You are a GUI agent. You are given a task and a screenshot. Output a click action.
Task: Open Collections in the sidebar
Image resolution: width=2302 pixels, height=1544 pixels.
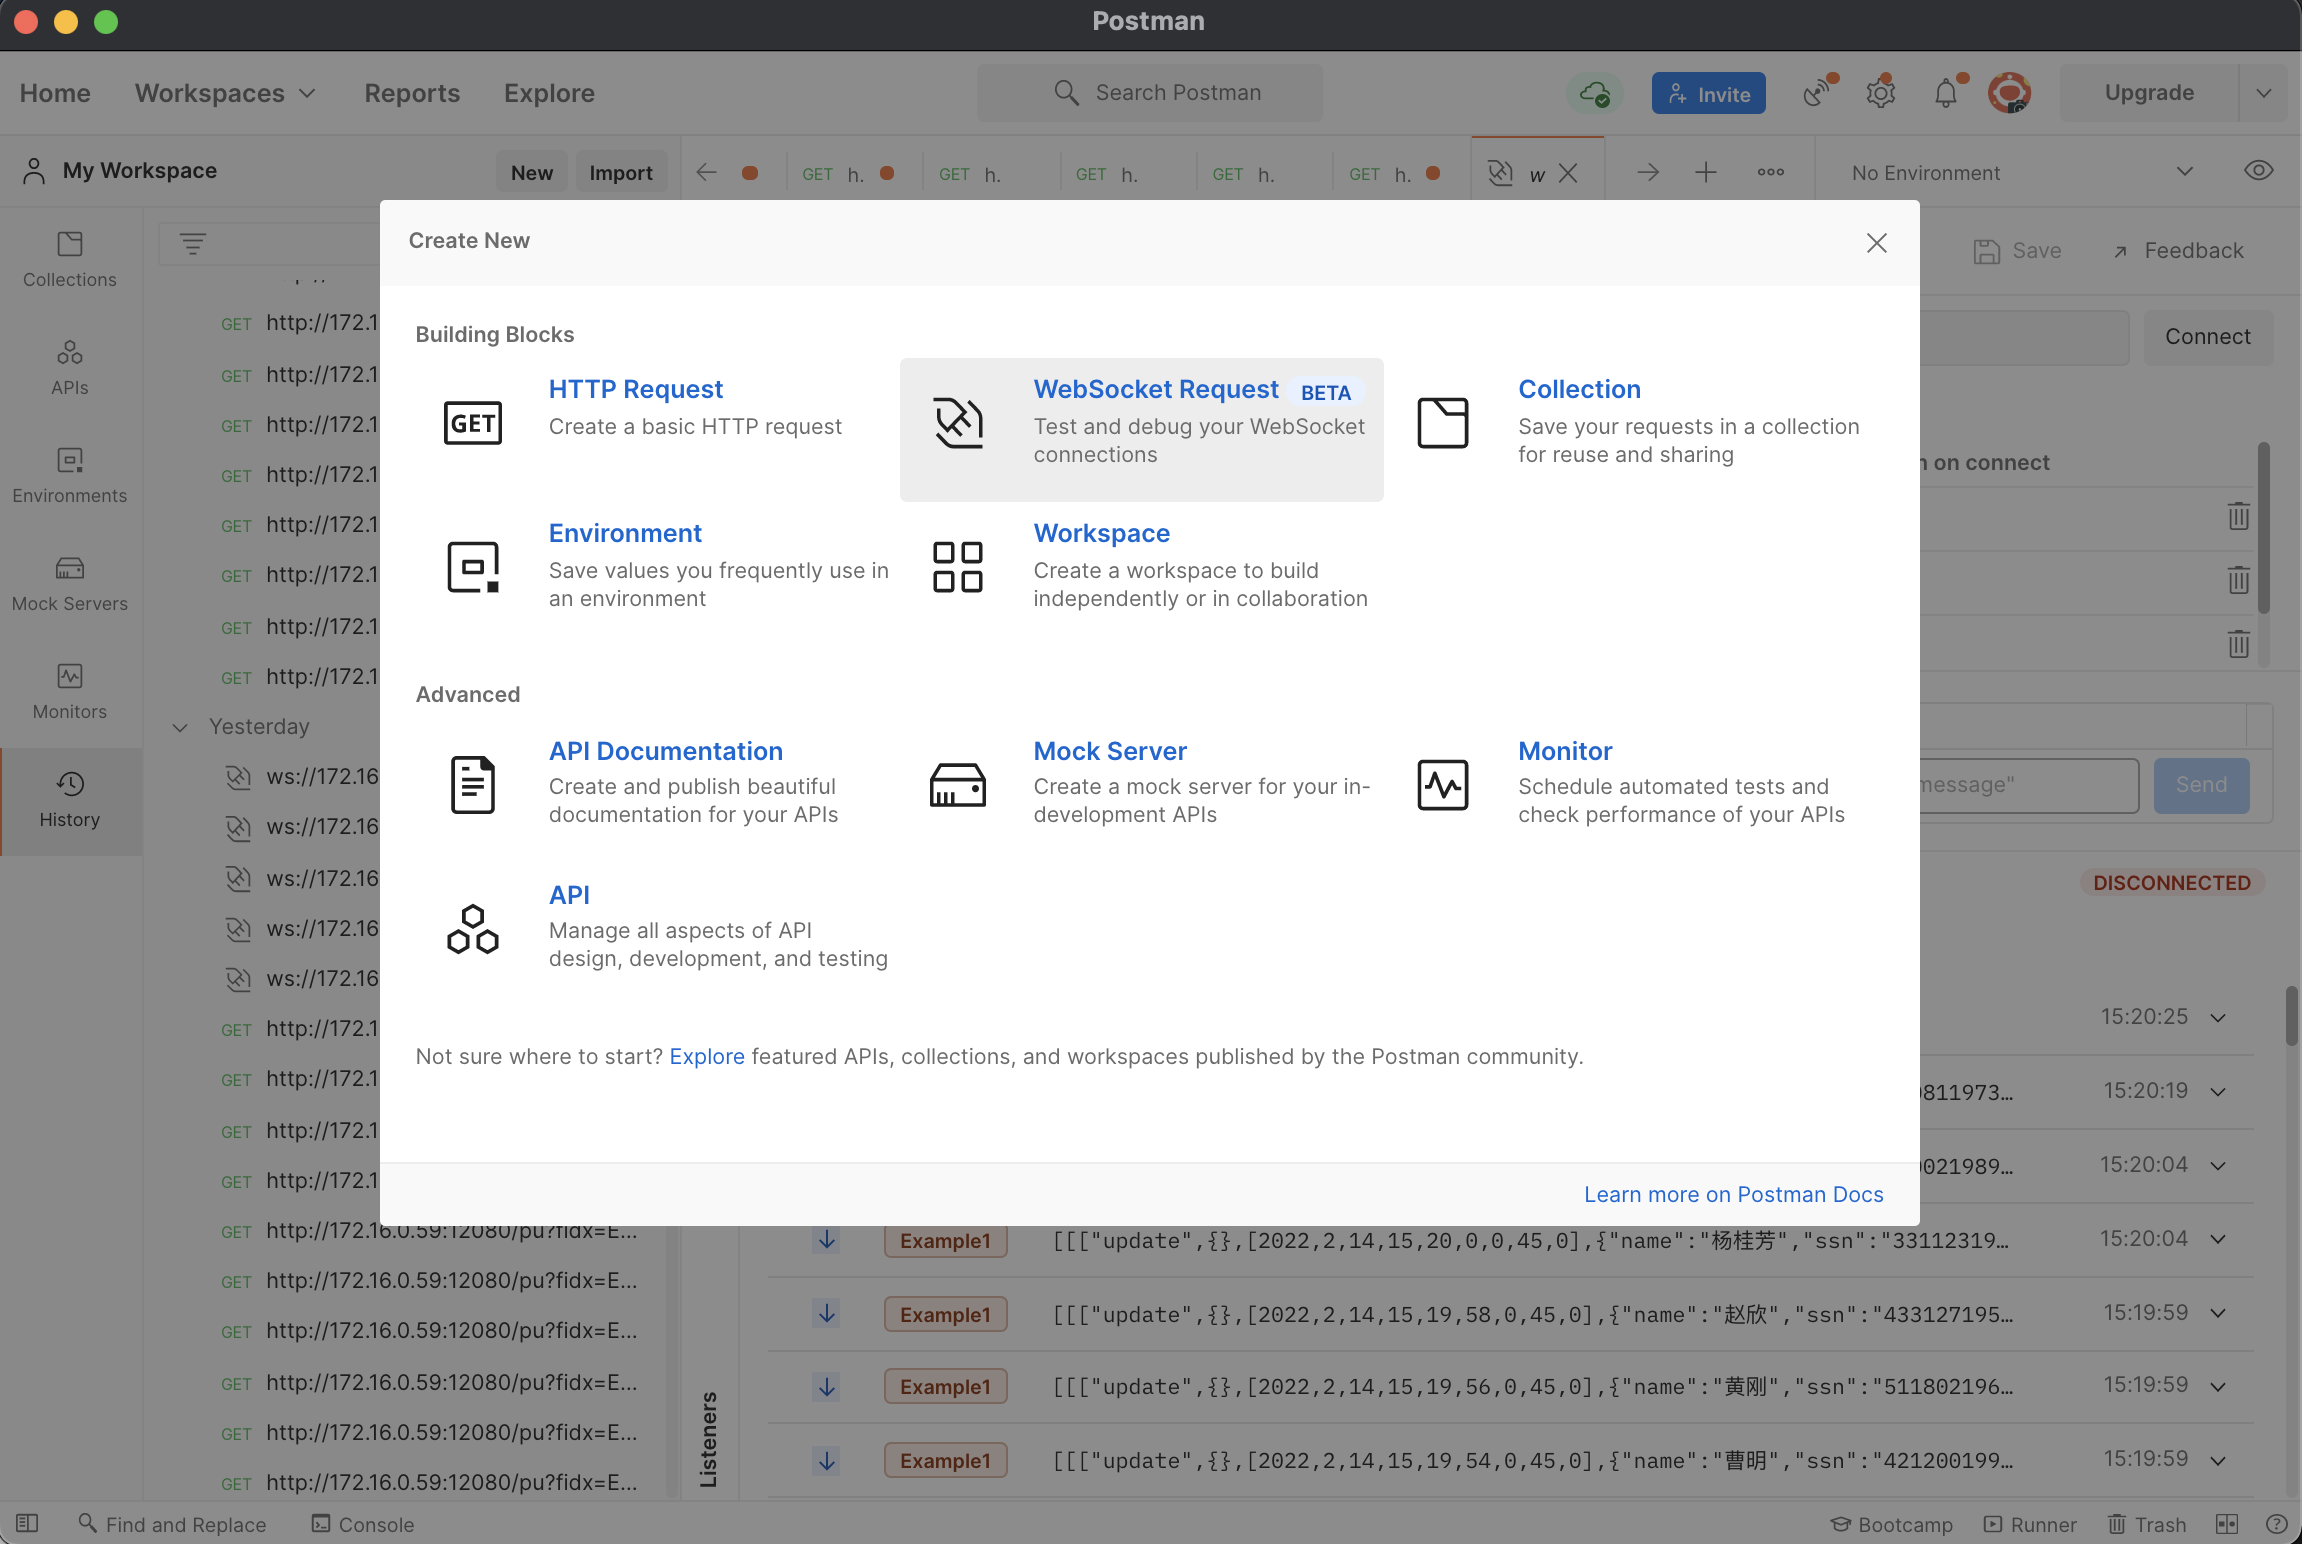tap(70, 260)
